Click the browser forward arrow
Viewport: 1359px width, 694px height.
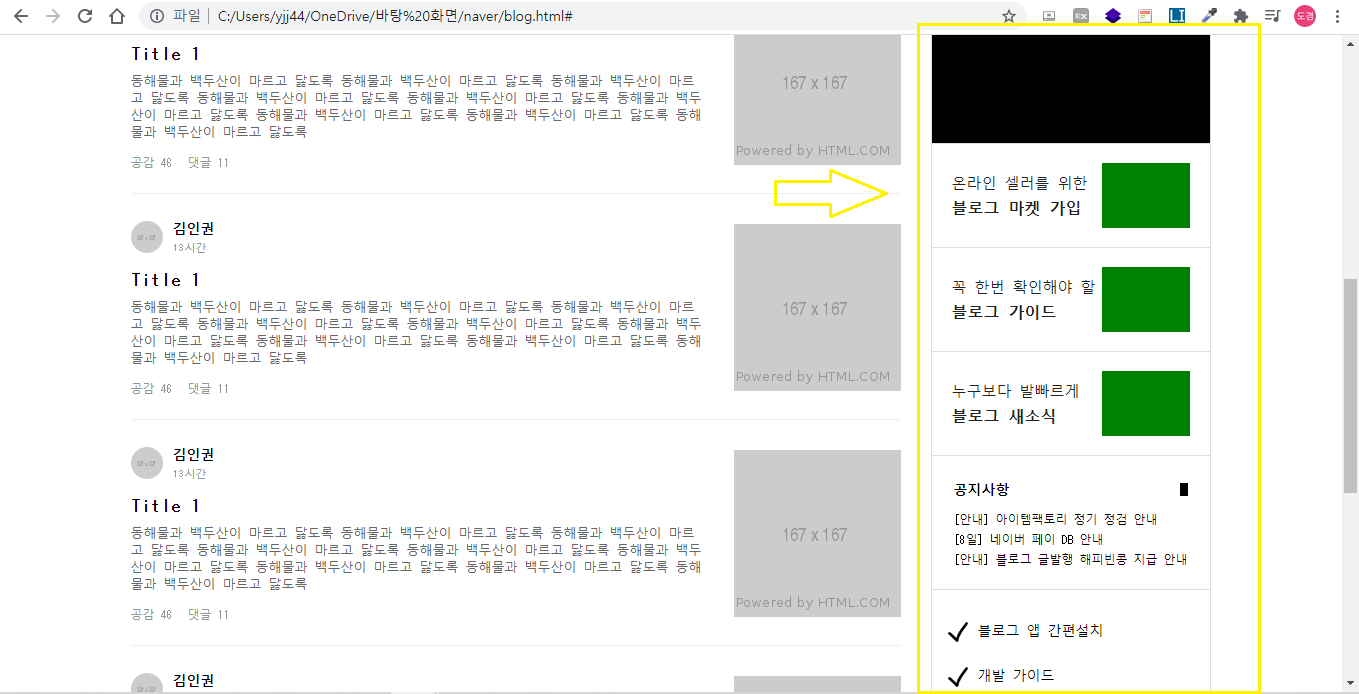click(53, 16)
